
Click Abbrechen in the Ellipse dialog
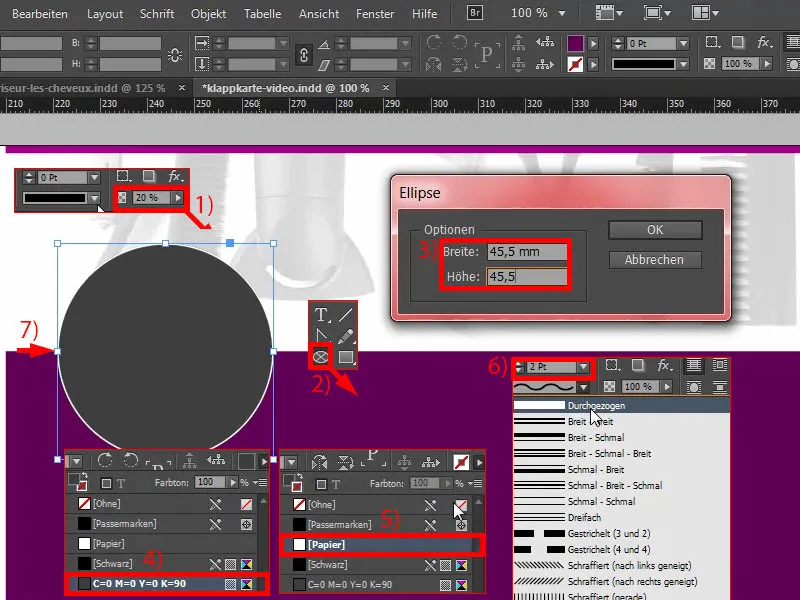tap(655, 260)
